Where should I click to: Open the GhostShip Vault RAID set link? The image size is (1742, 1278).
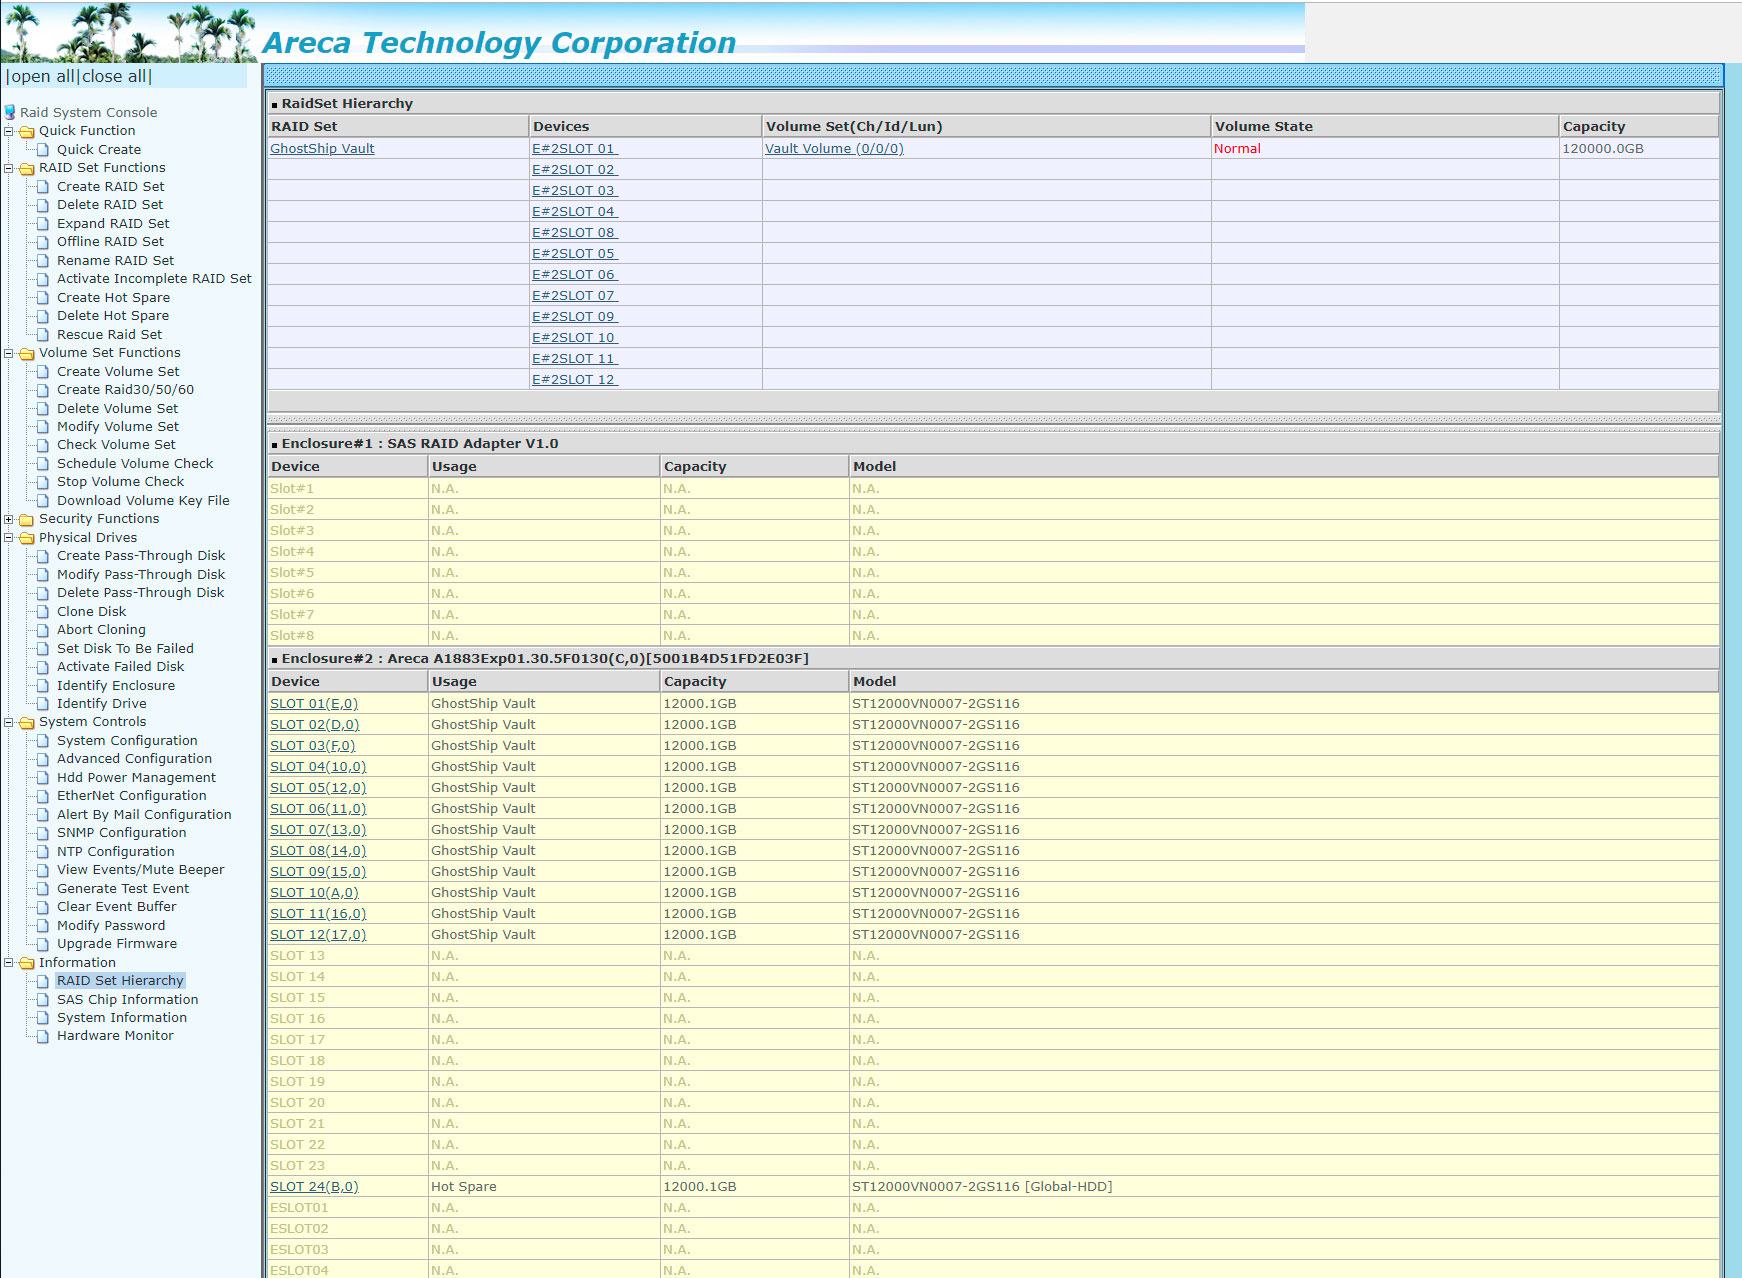click(x=322, y=149)
